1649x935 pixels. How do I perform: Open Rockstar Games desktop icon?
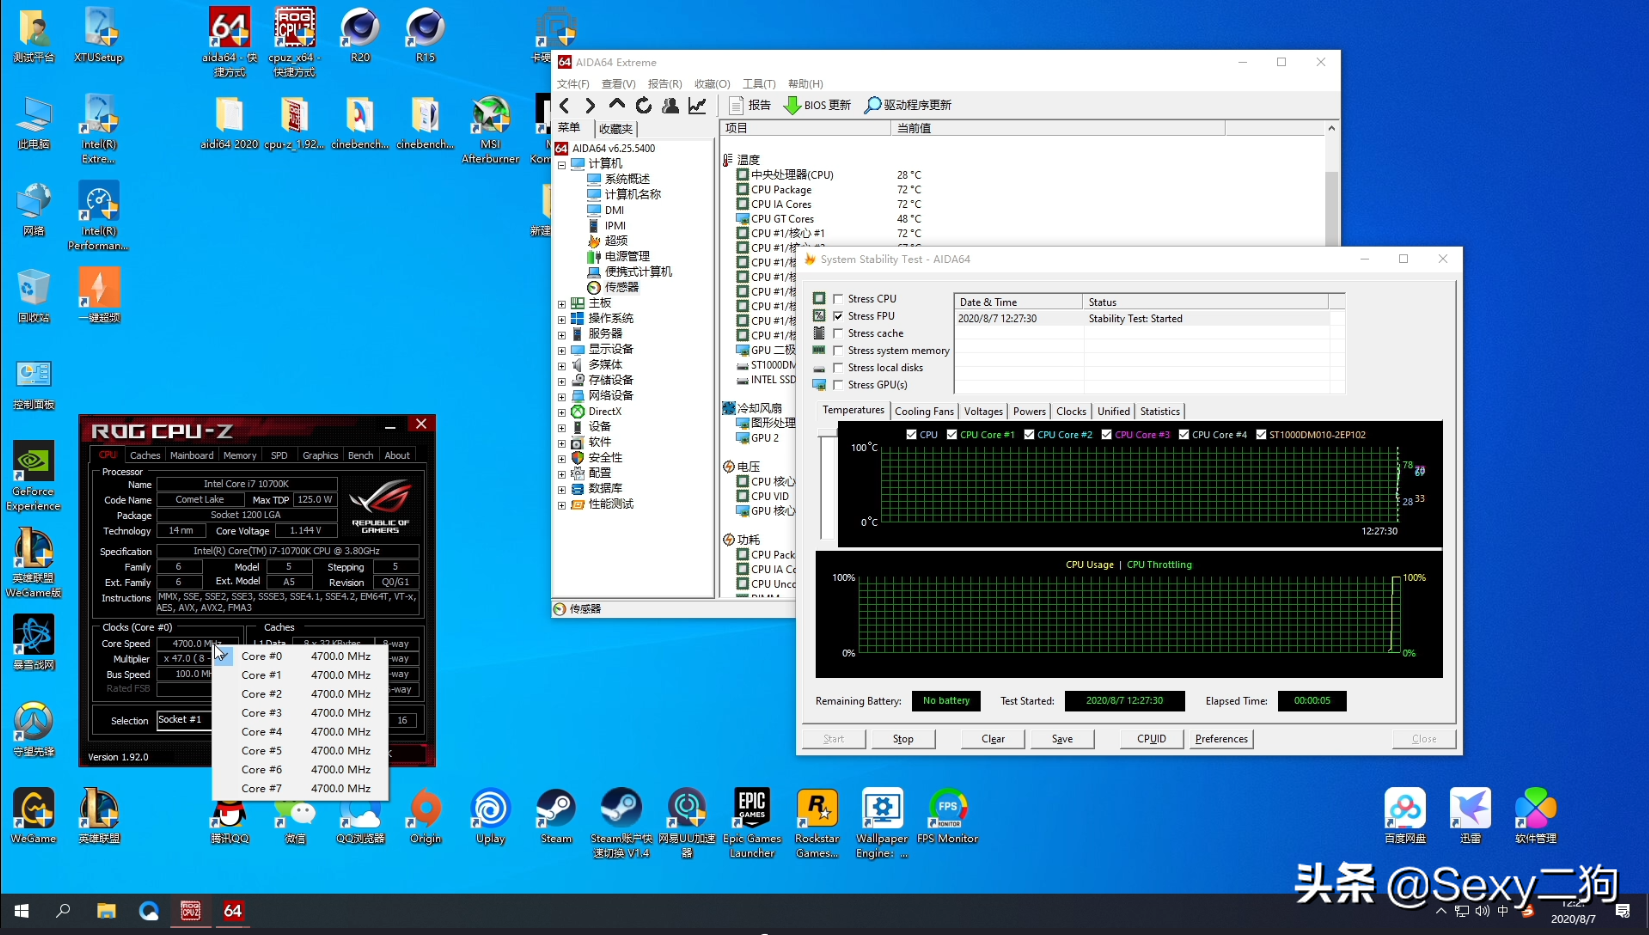pyautogui.click(x=817, y=823)
